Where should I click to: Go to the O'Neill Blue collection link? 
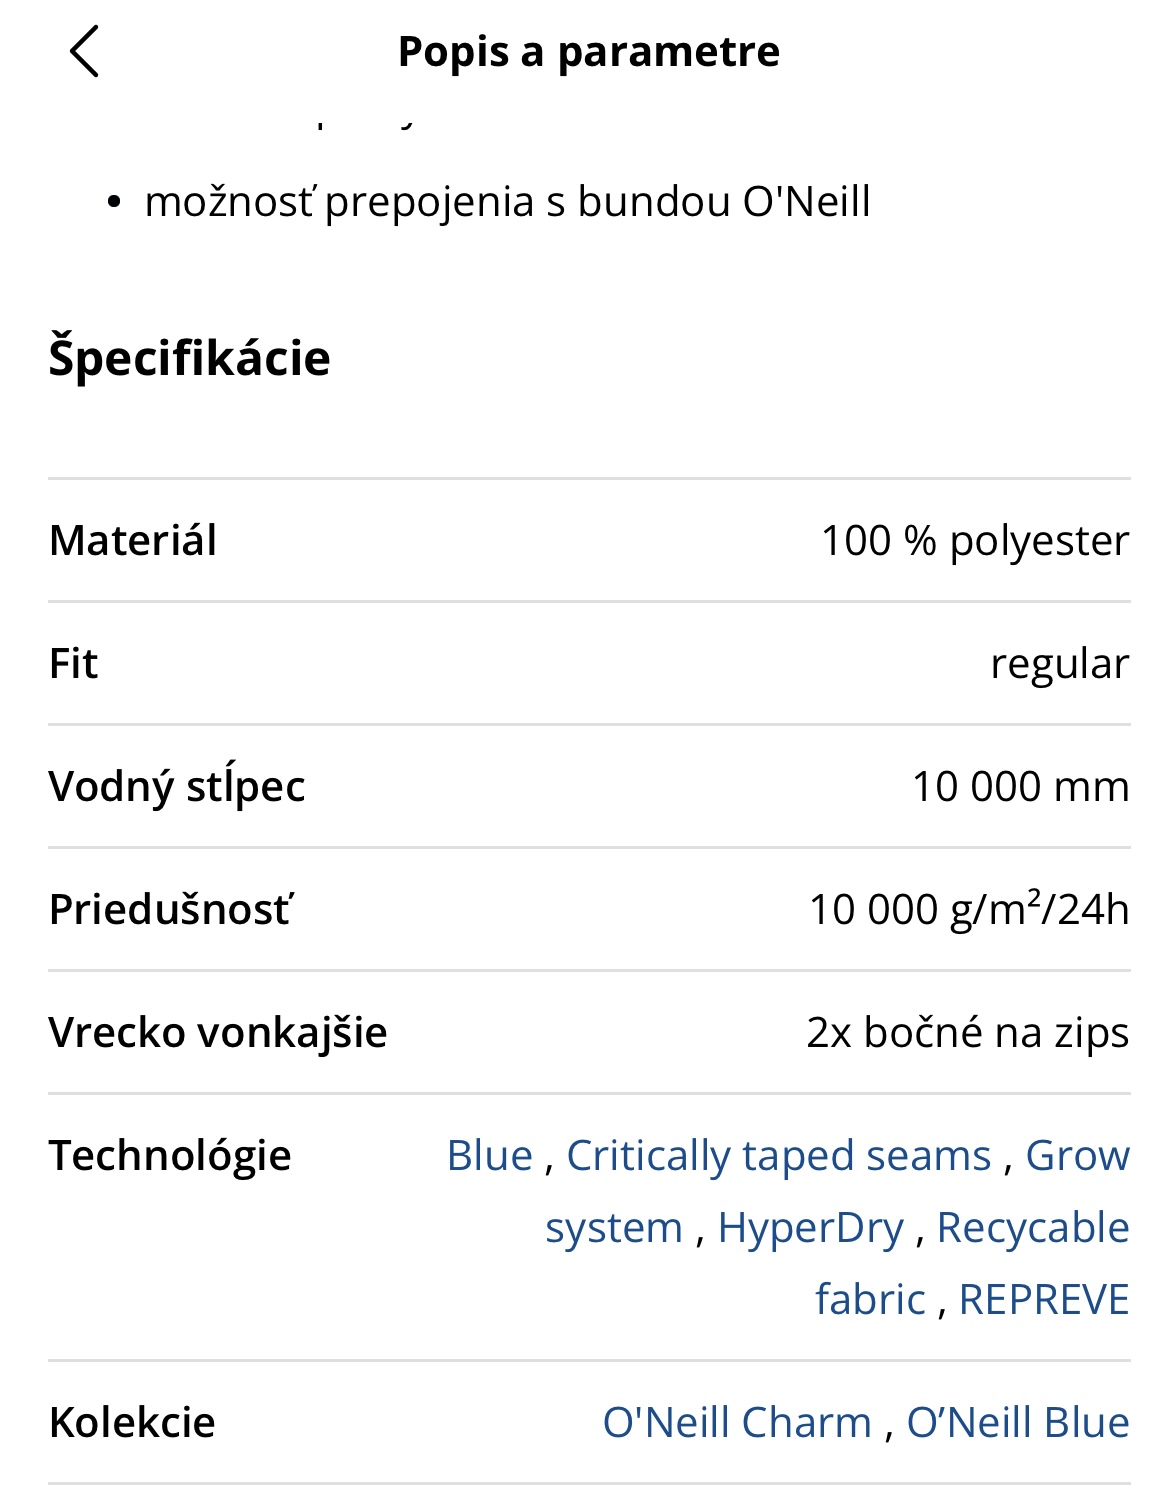pos(1017,1422)
